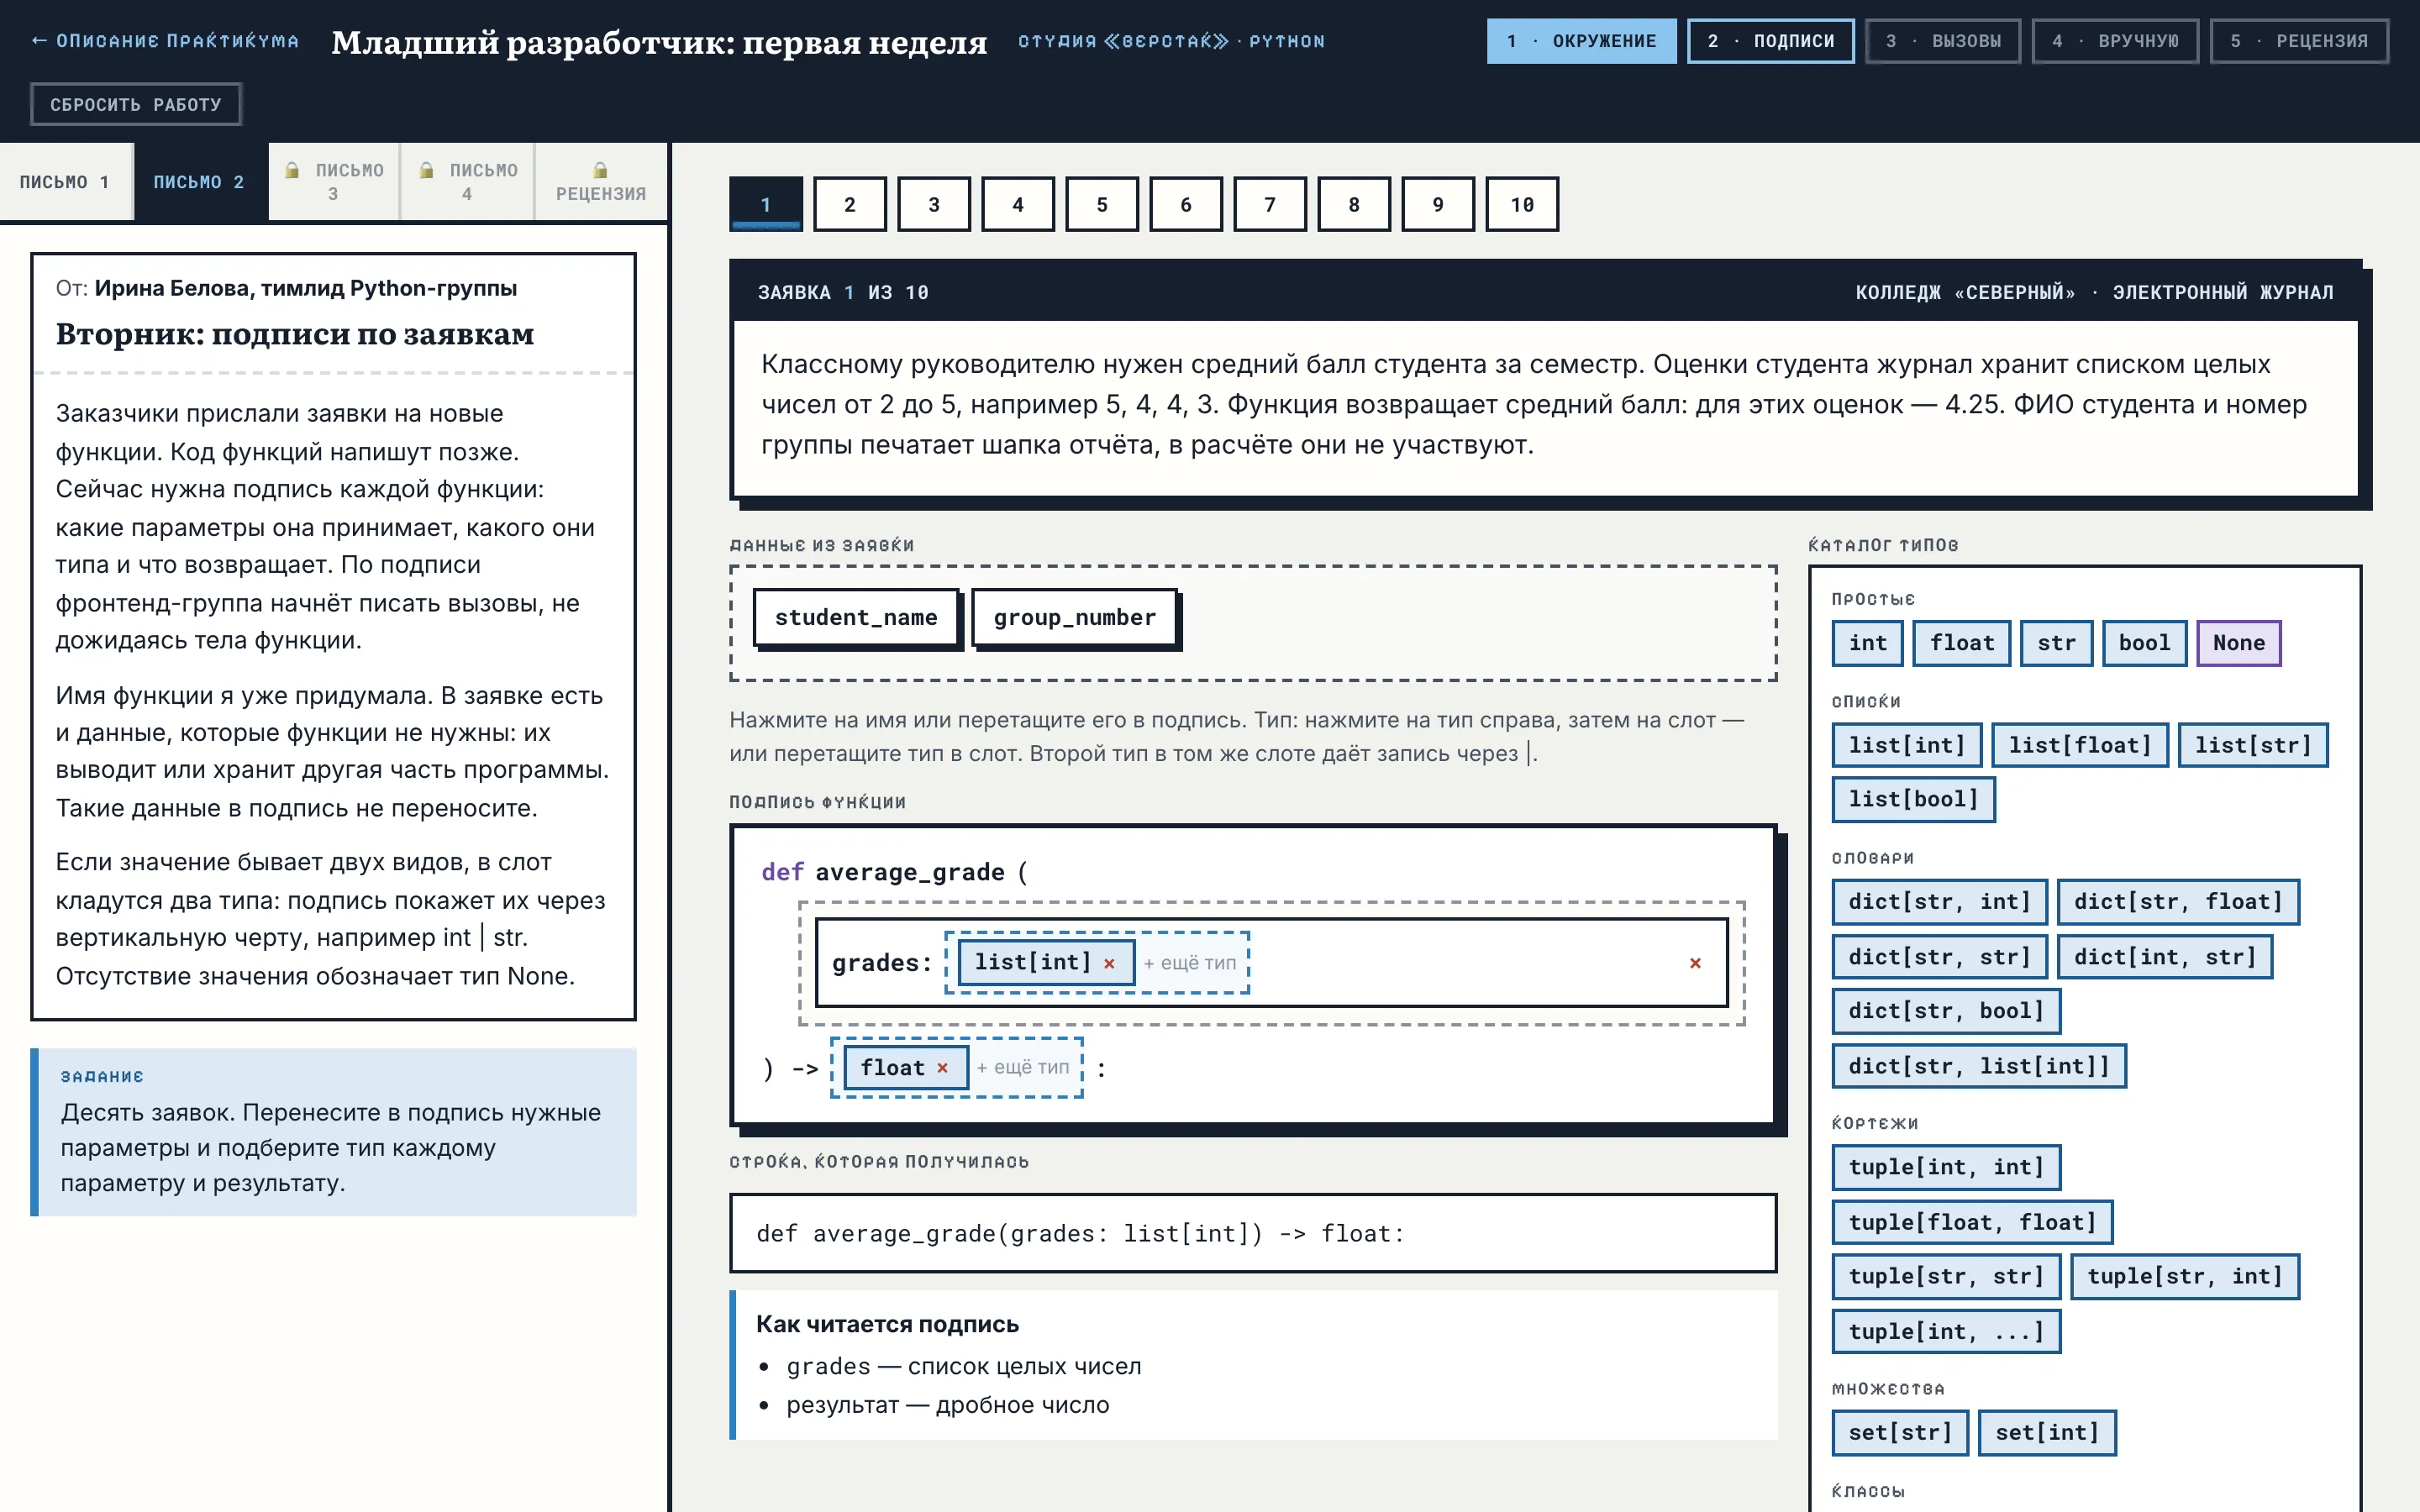Open locked Рецензия letter tab
2420x1512 pixels.
tap(601, 182)
